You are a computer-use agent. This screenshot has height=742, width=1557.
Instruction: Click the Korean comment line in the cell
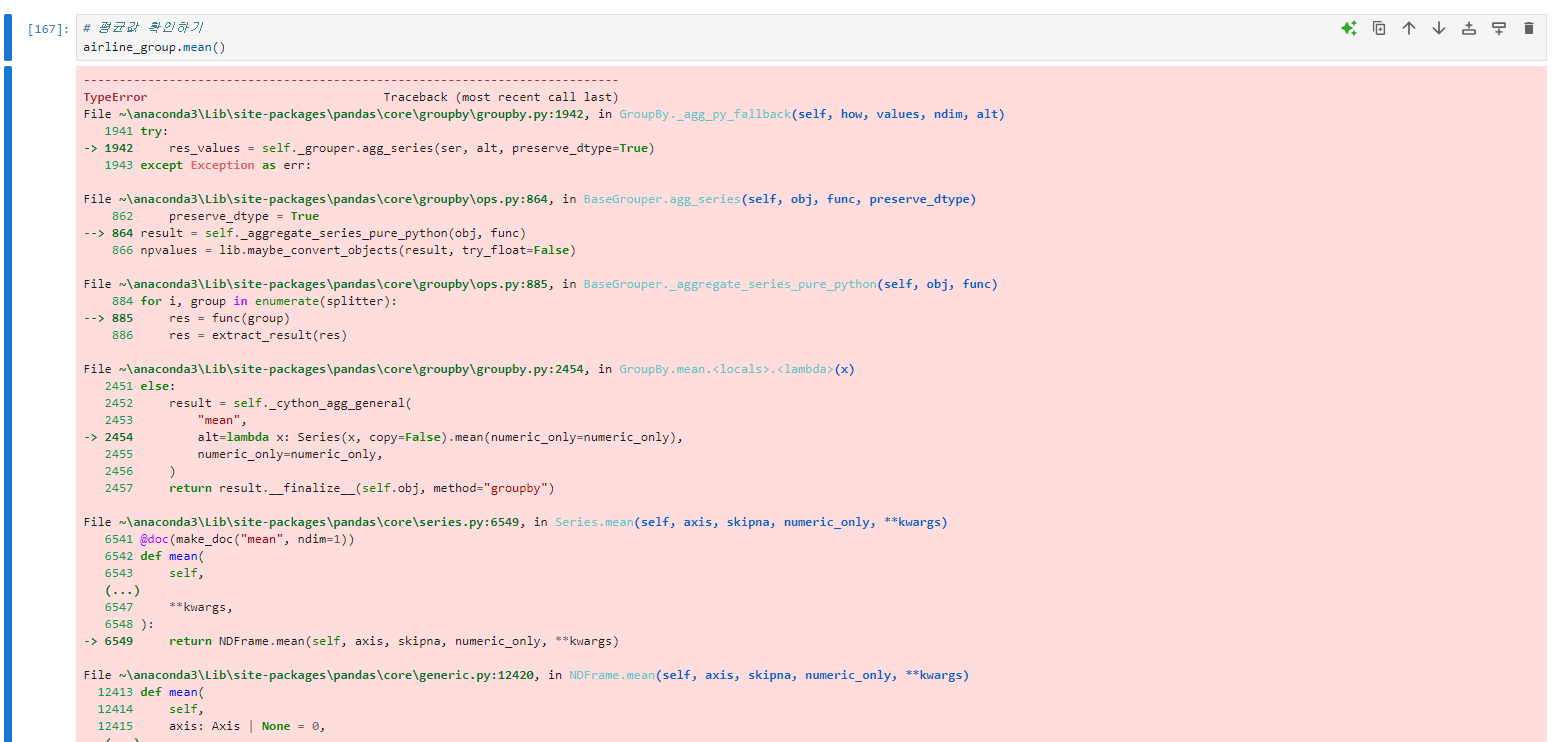(143, 28)
